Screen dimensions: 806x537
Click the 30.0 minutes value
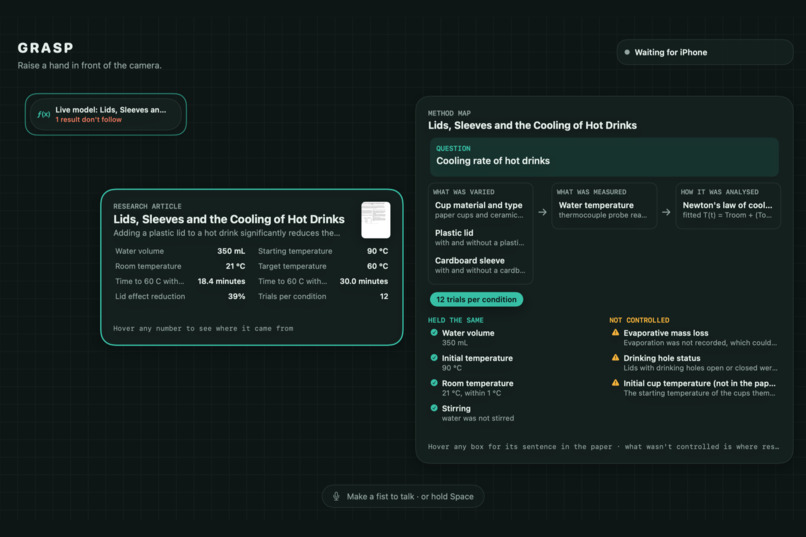click(x=364, y=281)
